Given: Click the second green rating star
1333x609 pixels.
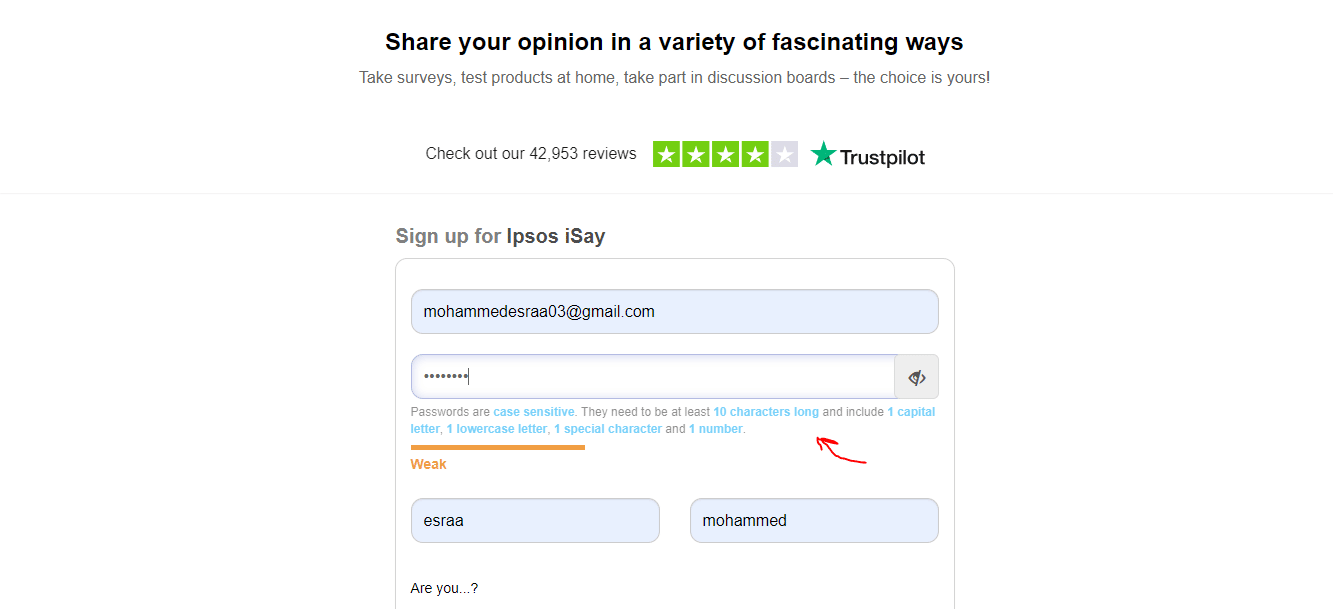Looking at the screenshot, I should click(696, 154).
